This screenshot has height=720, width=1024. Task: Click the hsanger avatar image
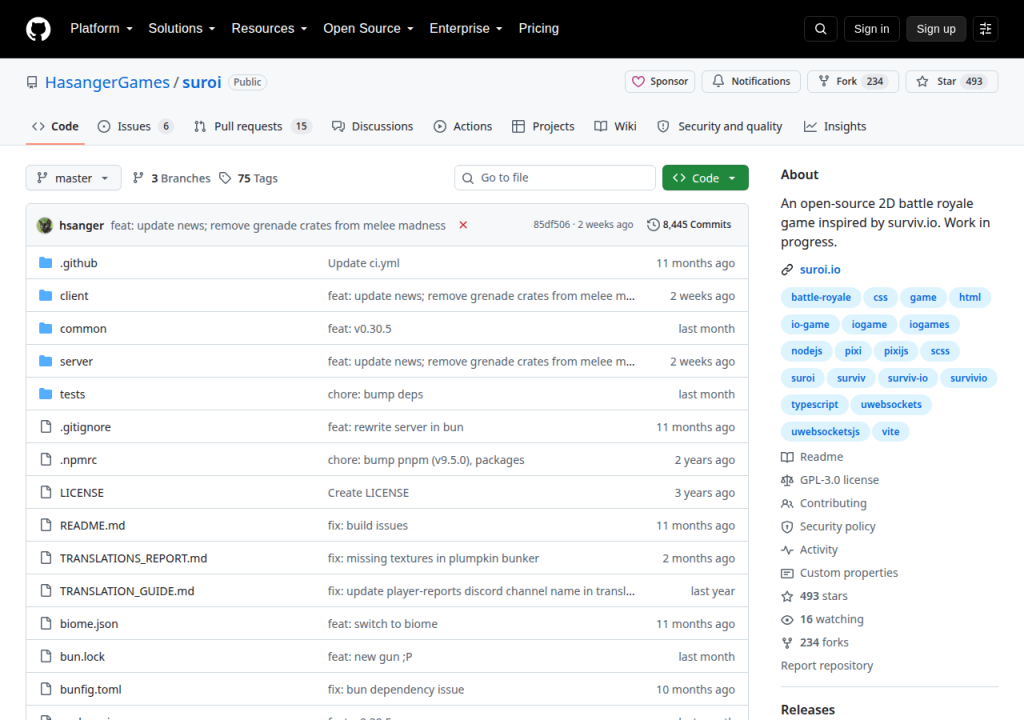pos(45,225)
